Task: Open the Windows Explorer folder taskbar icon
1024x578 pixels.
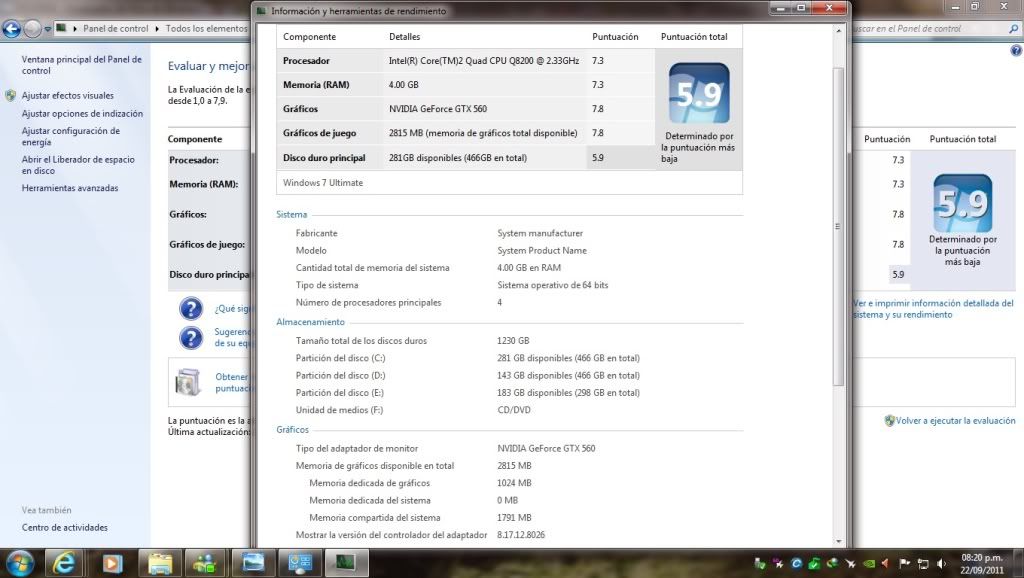Action: pyautogui.click(x=159, y=563)
